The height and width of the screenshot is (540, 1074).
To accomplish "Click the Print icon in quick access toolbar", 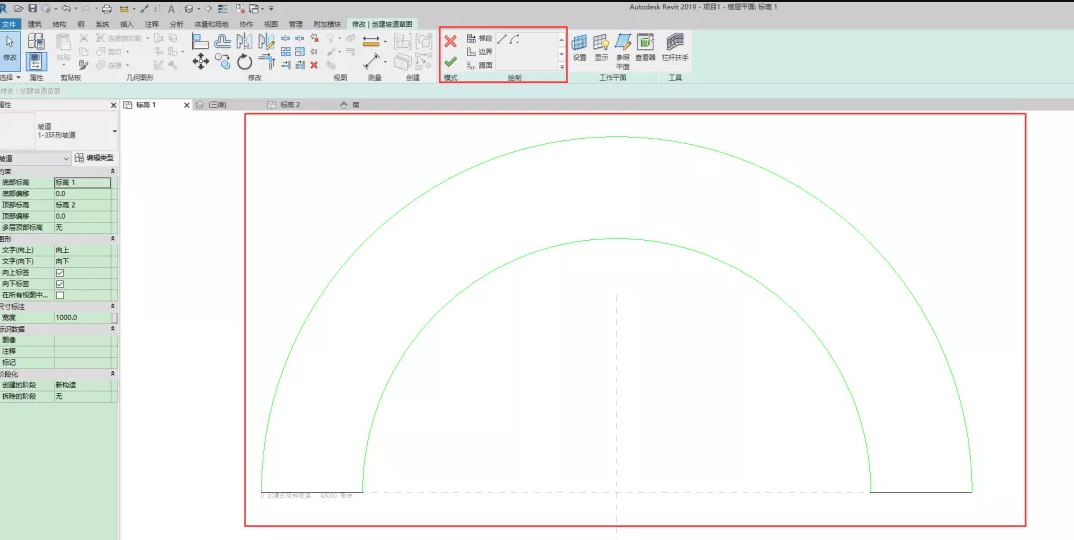I will click(106, 8).
